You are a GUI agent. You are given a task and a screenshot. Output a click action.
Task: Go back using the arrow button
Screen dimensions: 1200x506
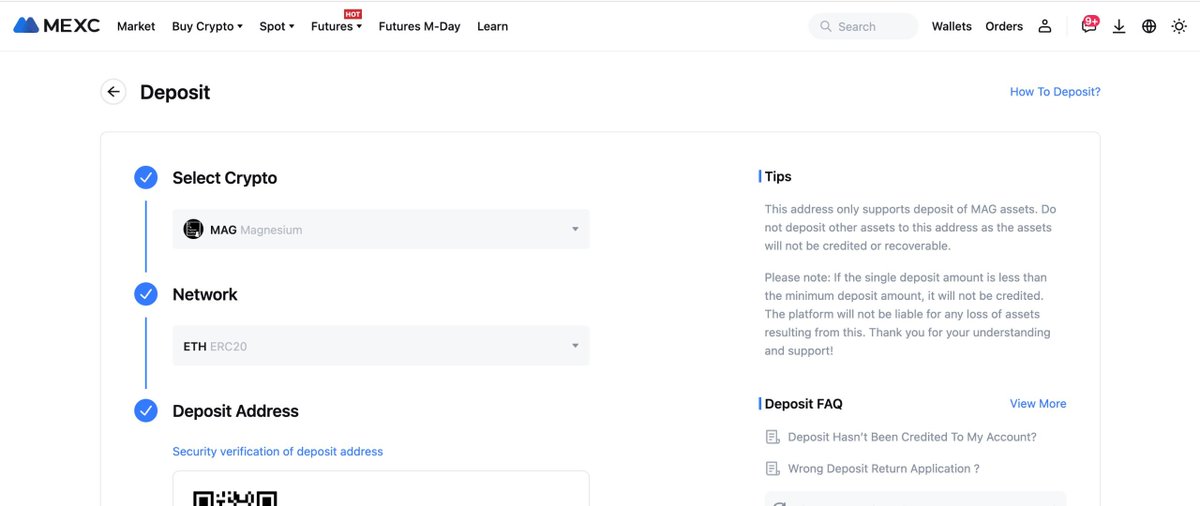(114, 92)
